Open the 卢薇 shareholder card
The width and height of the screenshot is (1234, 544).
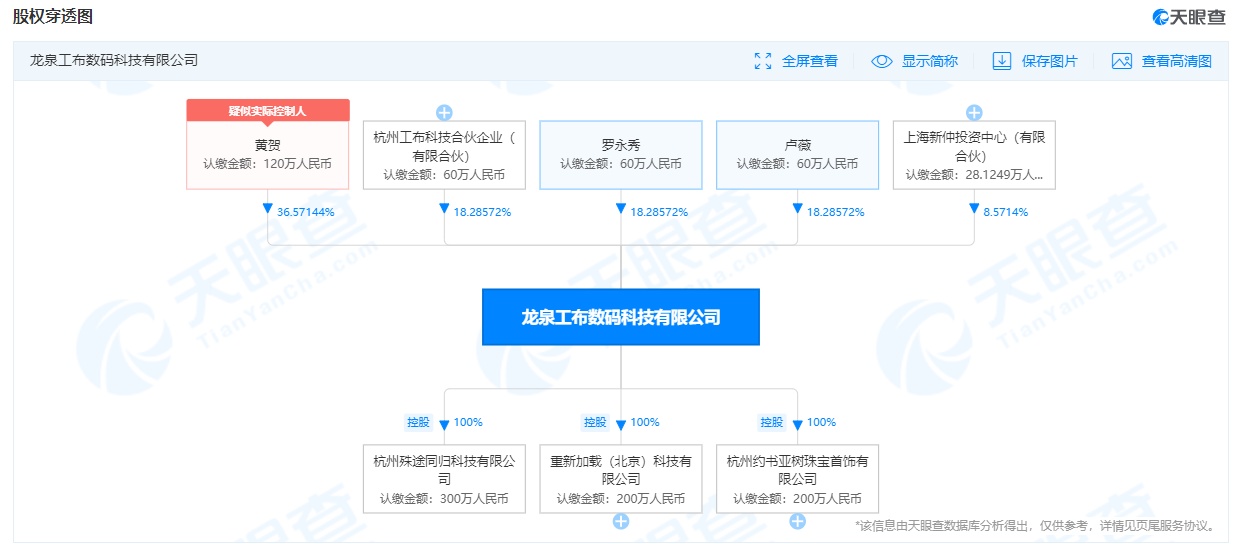pyautogui.click(x=797, y=155)
